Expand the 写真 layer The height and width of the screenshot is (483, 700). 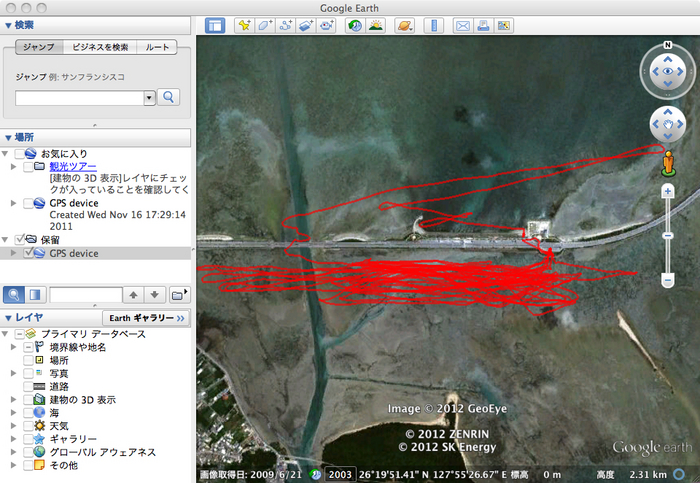[13, 373]
